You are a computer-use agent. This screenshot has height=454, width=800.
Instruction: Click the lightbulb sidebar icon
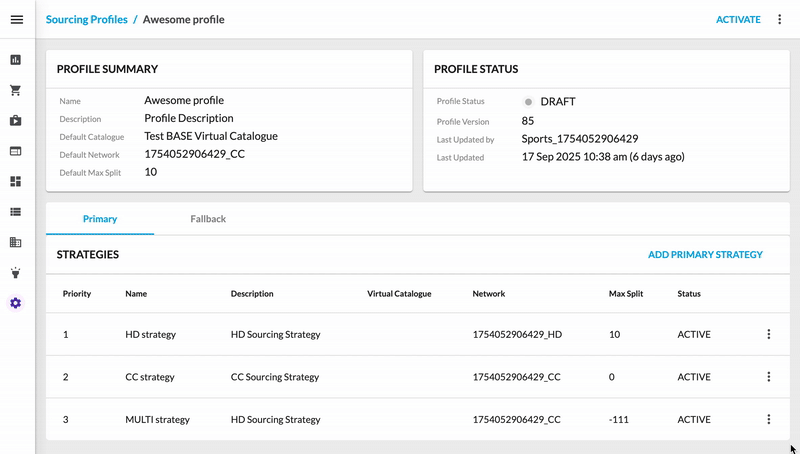16,273
